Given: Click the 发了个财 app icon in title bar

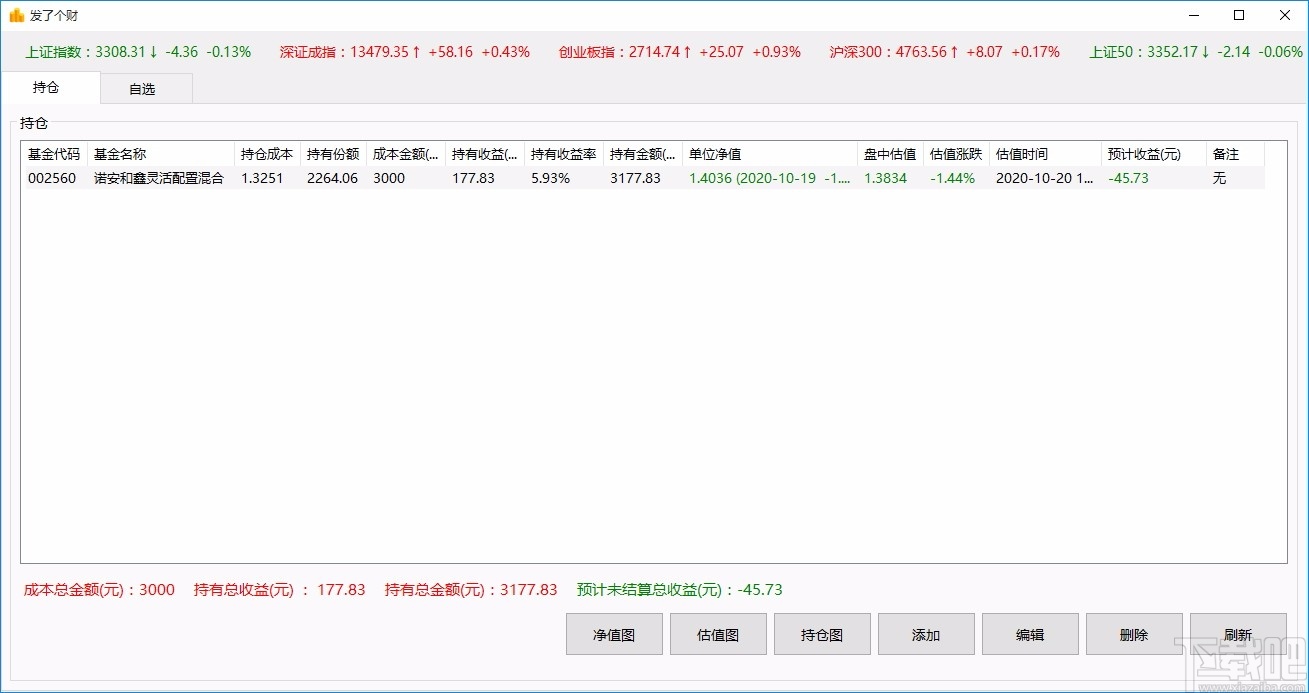Looking at the screenshot, I should (15, 15).
